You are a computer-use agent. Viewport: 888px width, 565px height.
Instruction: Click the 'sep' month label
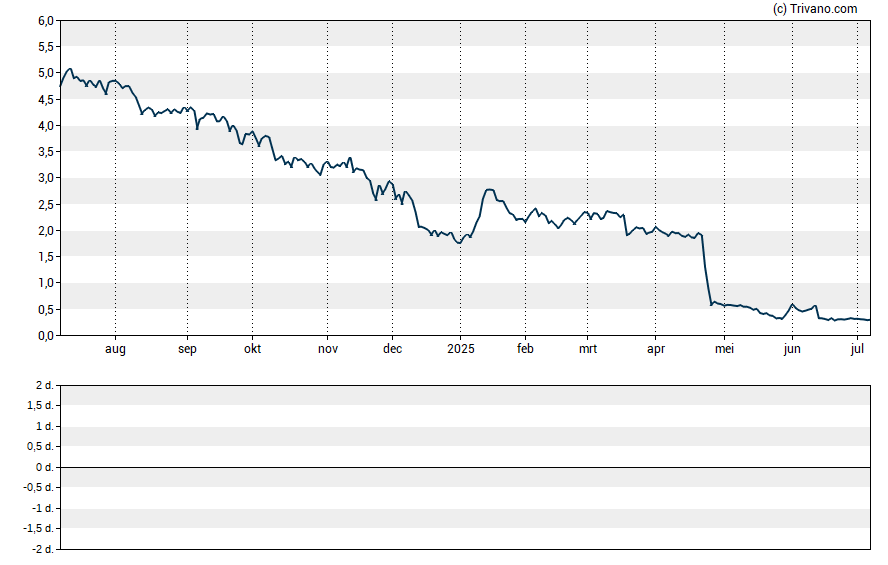[187, 349]
